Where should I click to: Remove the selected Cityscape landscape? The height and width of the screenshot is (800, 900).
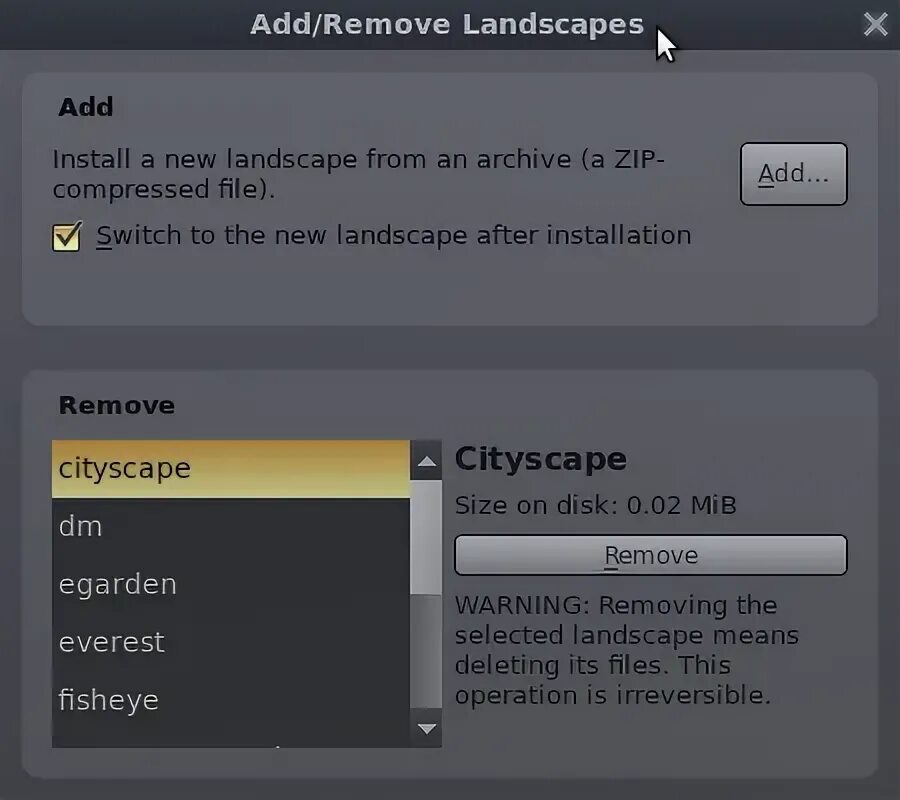click(650, 555)
